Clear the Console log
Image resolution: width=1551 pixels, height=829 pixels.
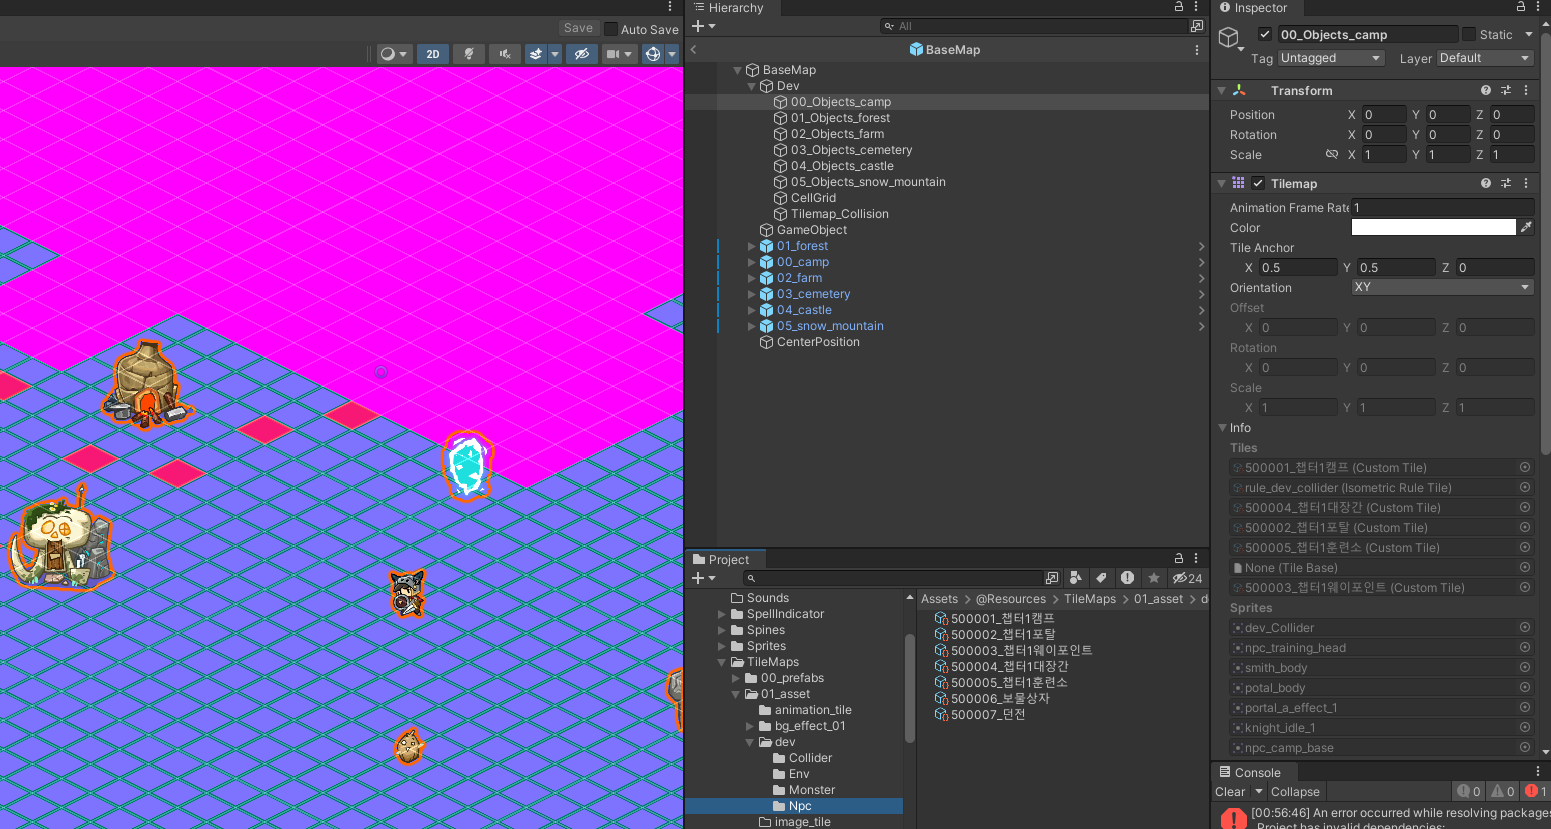pyautogui.click(x=1230, y=792)
